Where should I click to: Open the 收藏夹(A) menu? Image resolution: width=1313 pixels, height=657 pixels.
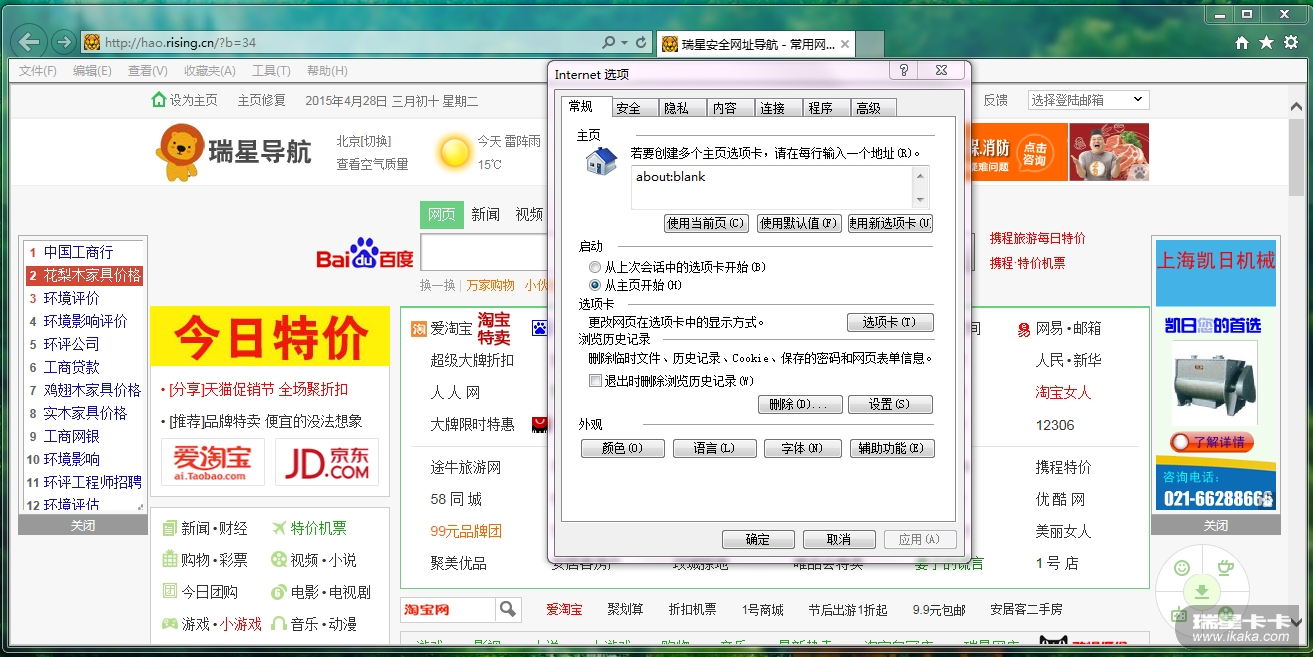(x=209, y=71)
